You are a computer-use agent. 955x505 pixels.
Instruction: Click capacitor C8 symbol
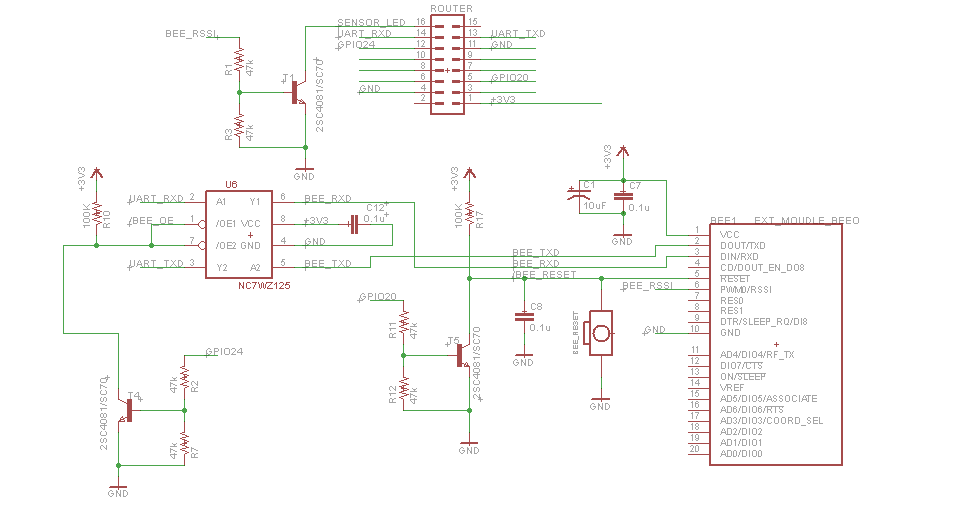pyautogui.click(x=524, y=317)
